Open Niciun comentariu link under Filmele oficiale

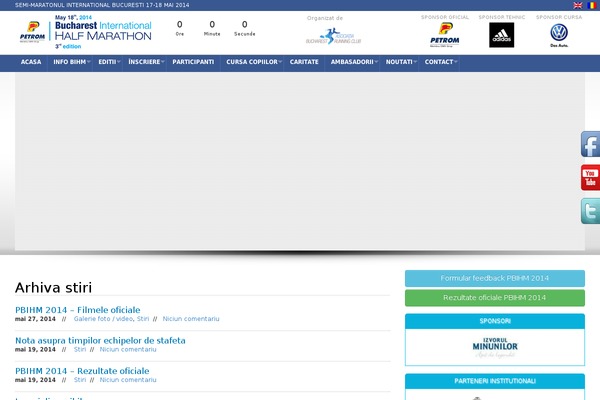(191, 319)
